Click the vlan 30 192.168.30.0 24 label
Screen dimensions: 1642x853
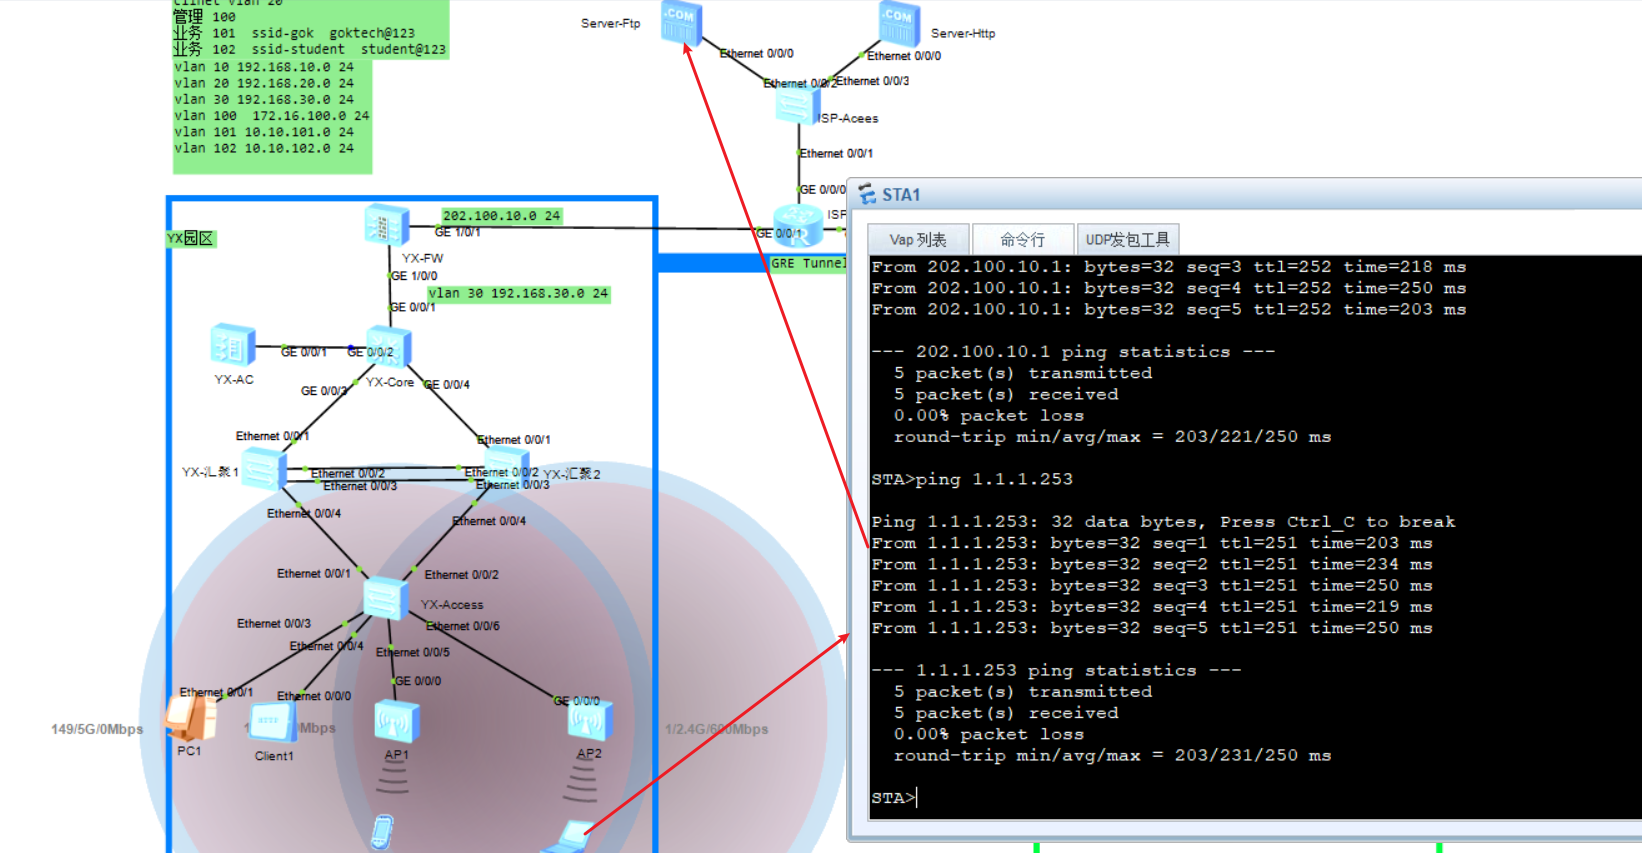pos(518,294)
